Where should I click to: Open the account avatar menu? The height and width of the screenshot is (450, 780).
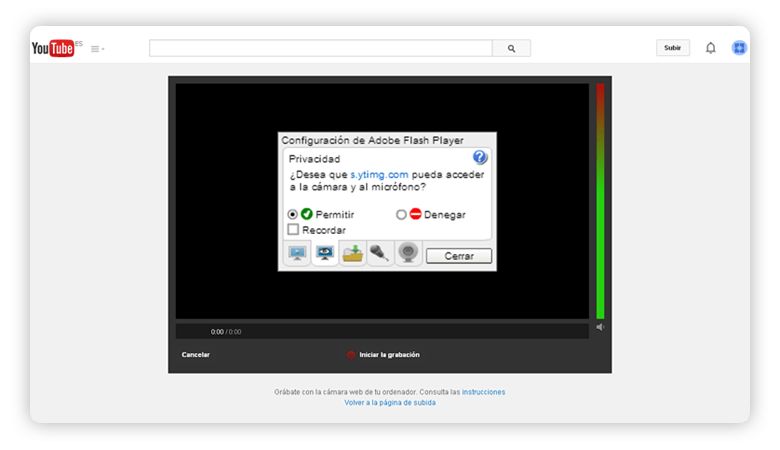coord(739,48)
